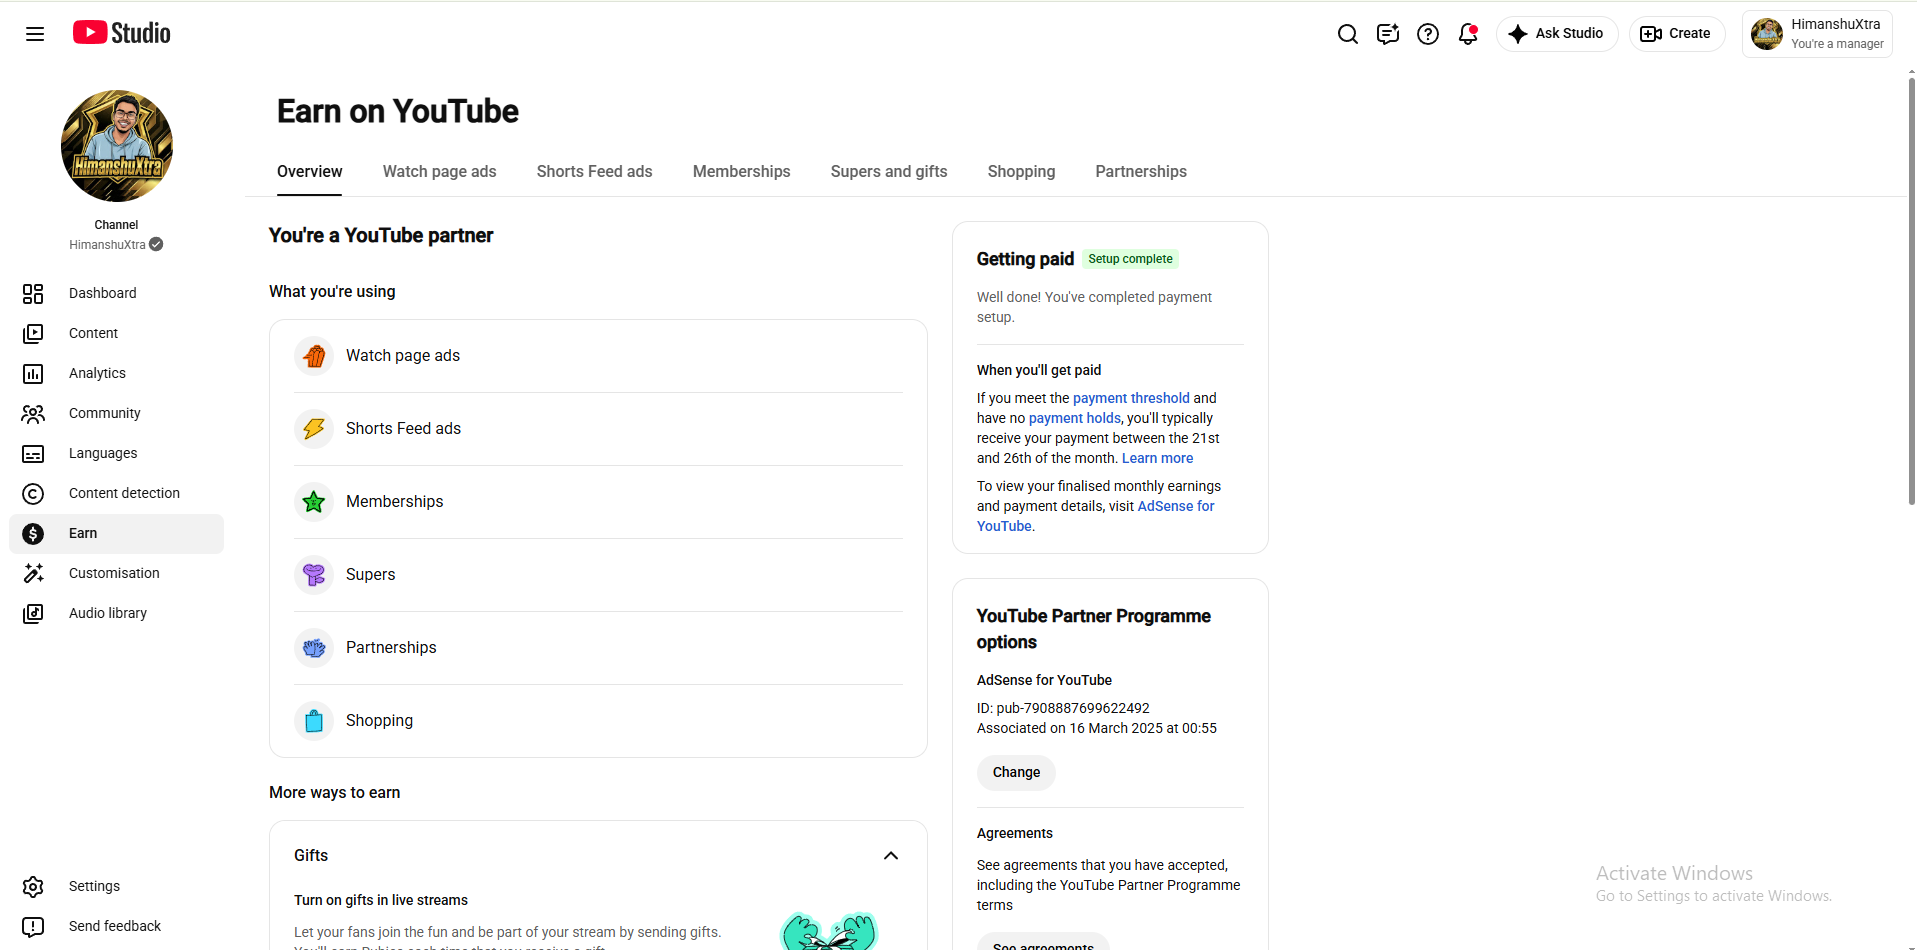Open the Help question mark icon
The width and height of the screenshot is (1917, 950).
click(1428, 34)
